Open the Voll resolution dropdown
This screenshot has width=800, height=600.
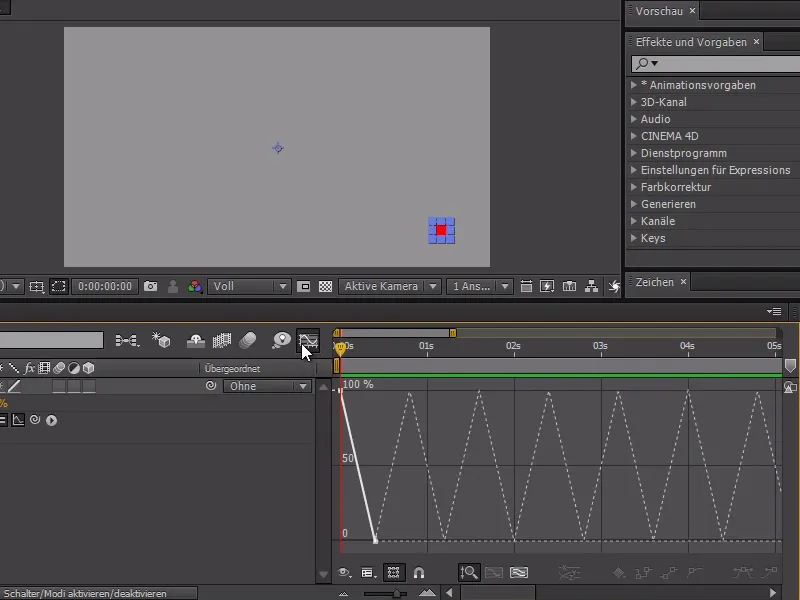(249, 286)
